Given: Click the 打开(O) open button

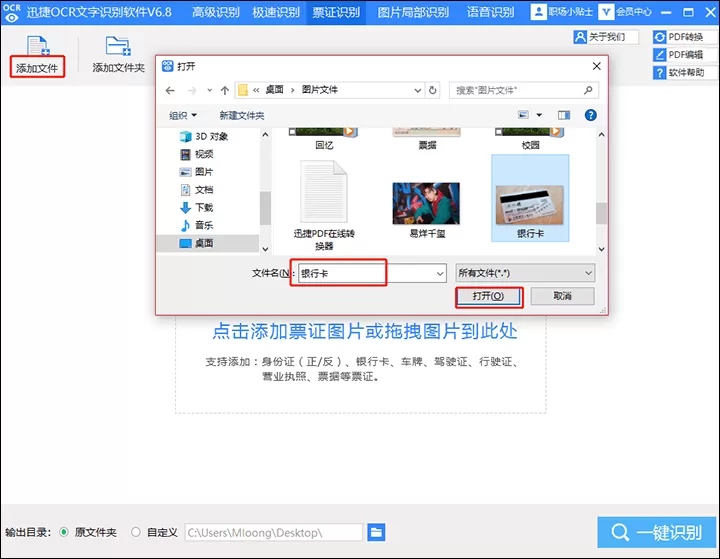Looking at the screenshot, I should [489, 296].
